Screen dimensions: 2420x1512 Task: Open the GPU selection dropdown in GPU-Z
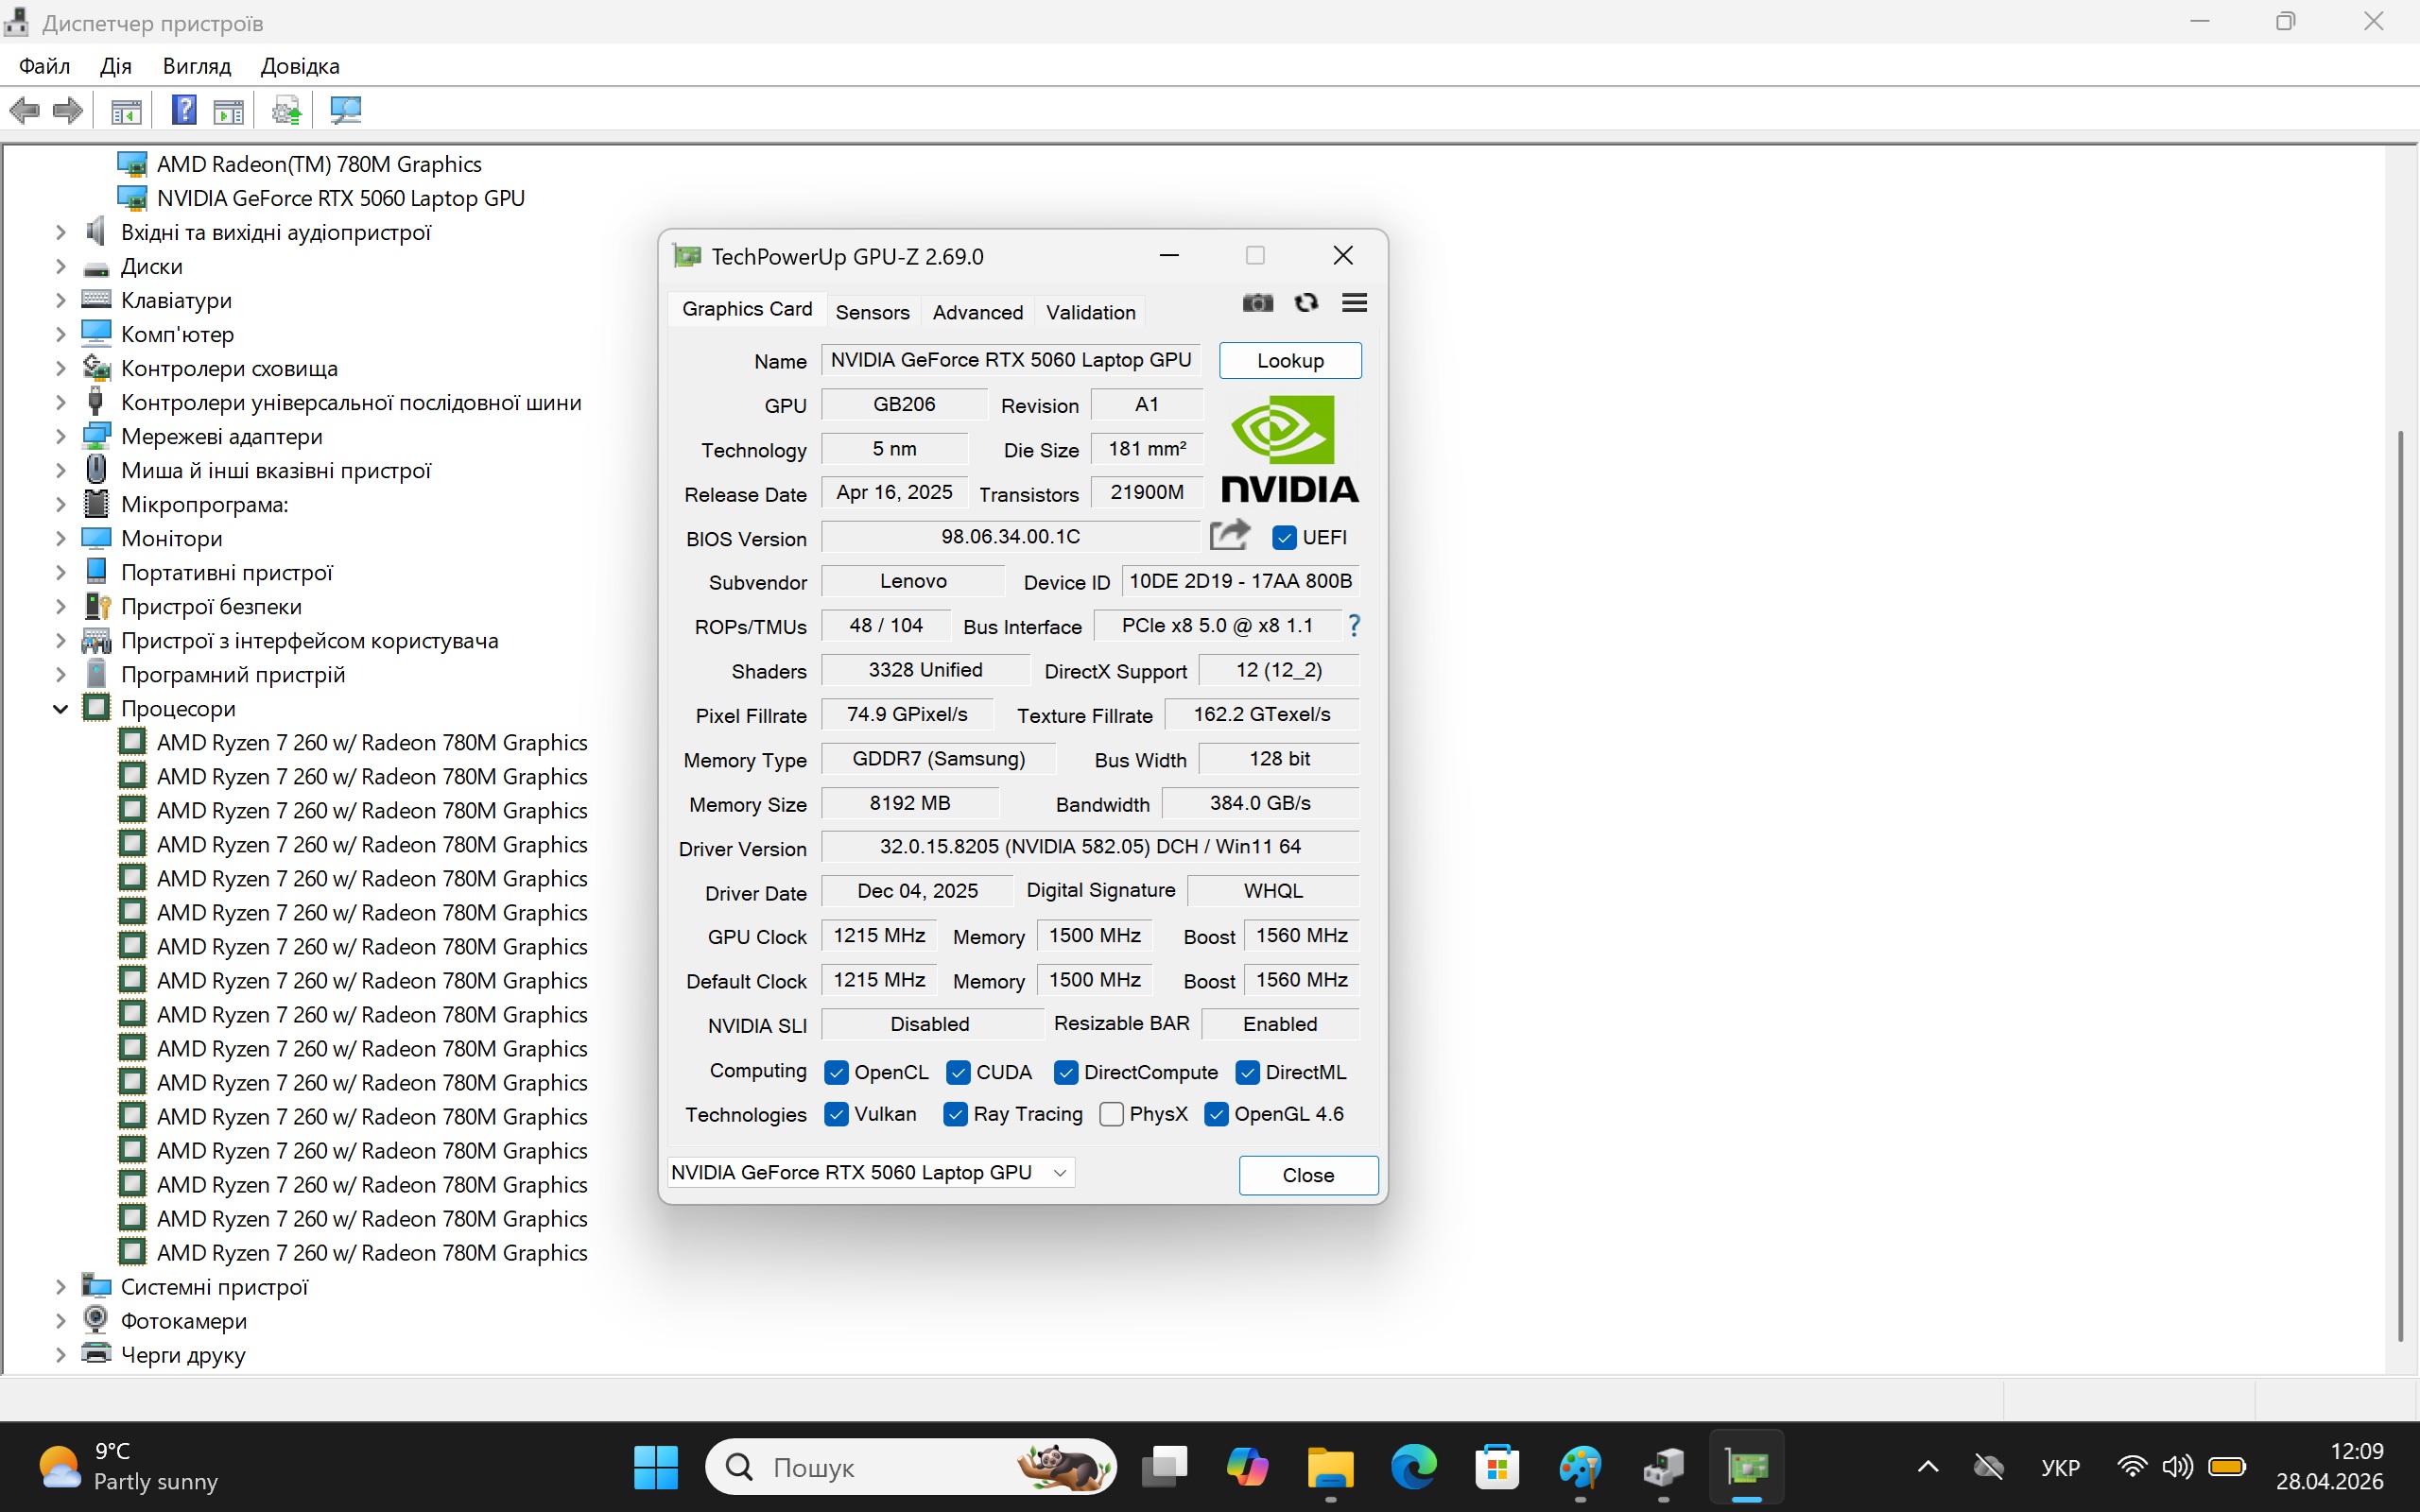pyautogui.click(x=1060, y=1173)
